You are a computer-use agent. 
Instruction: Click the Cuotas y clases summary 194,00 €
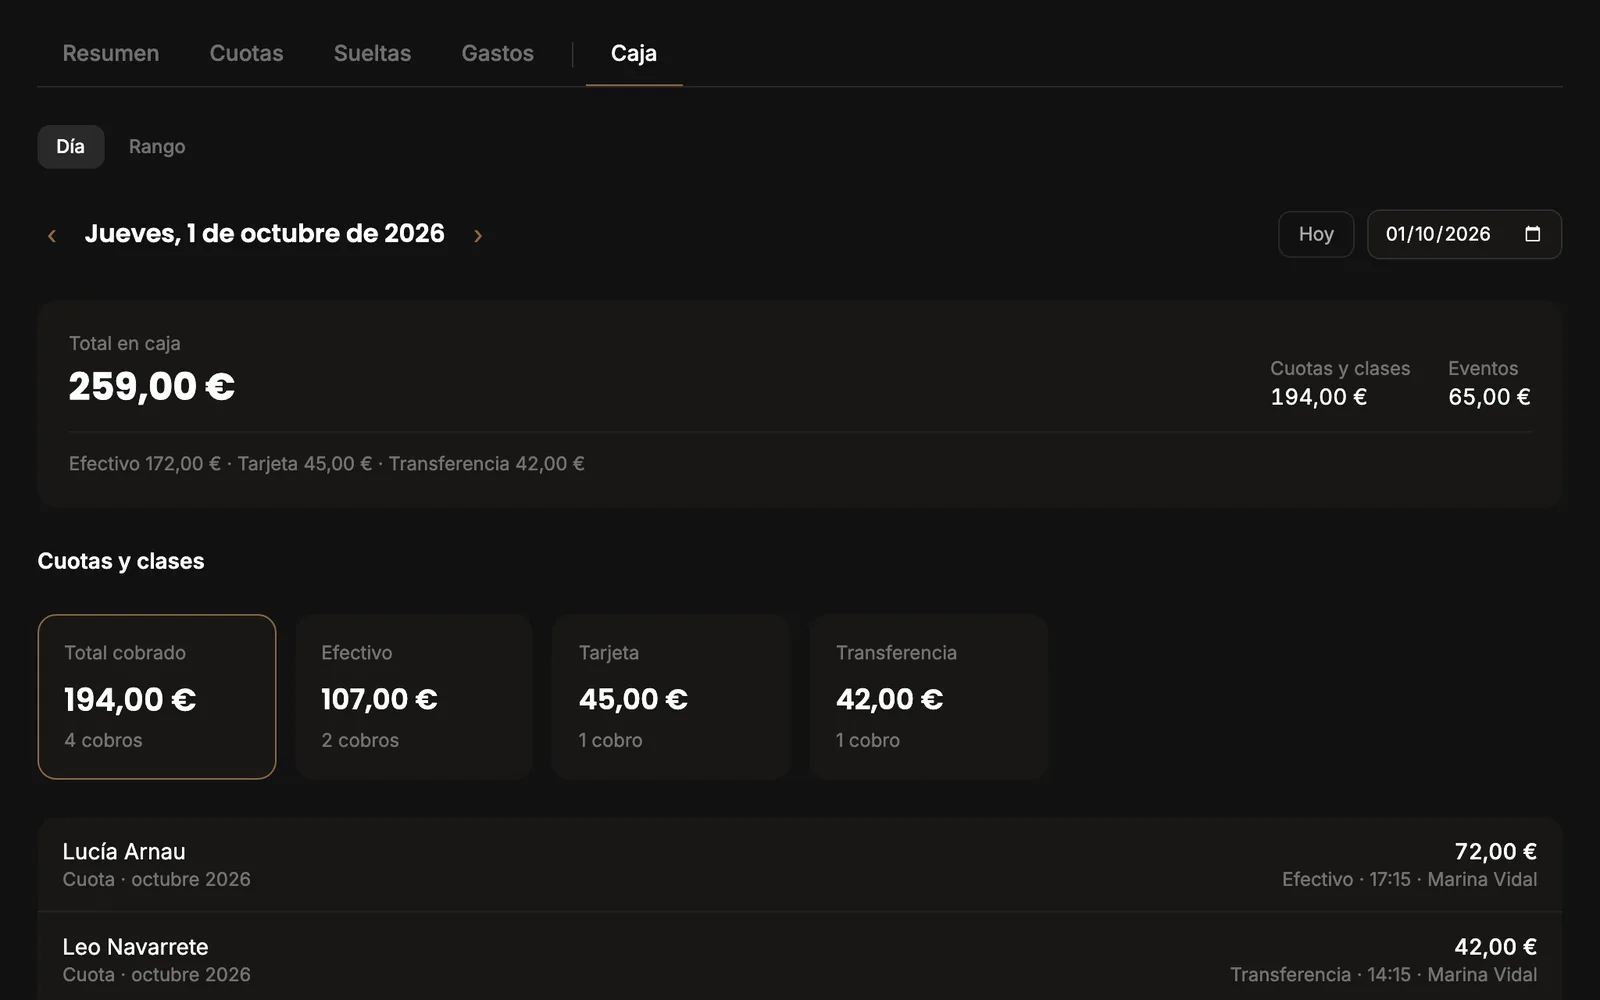pyautogui.click(x=1319, y=397)
